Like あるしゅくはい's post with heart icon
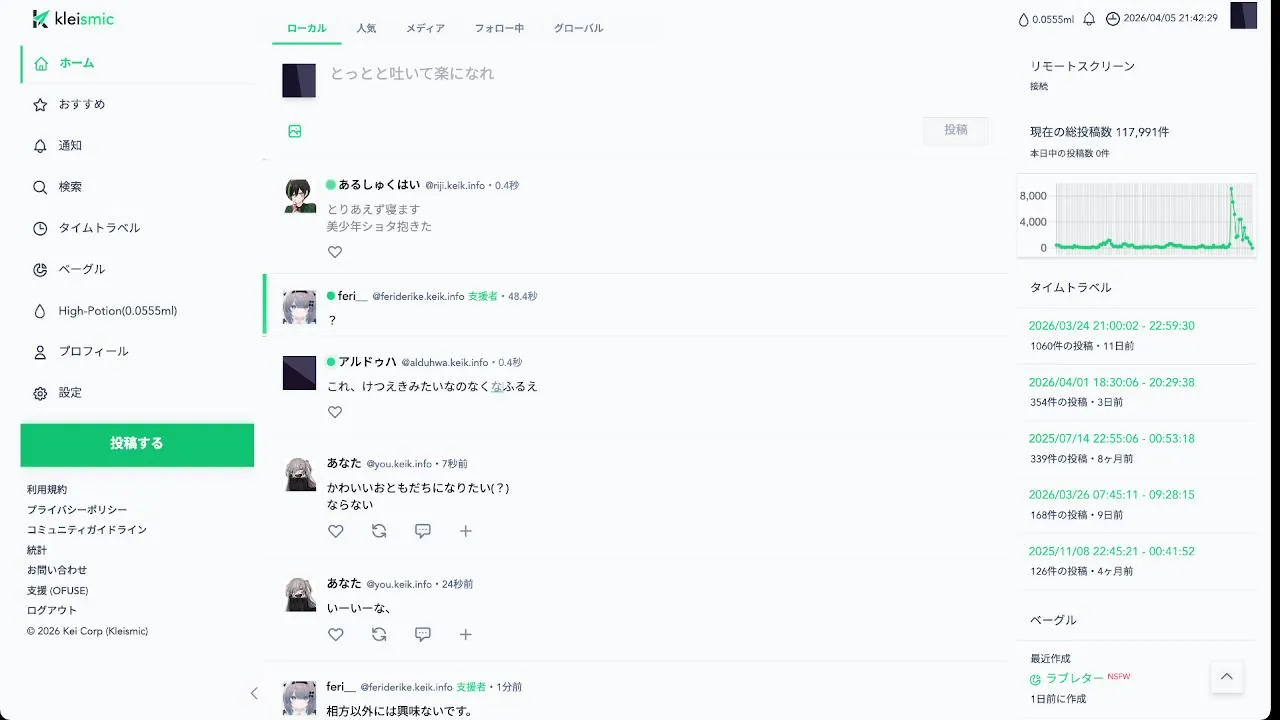Screen dimensions: 1280x720 click(335, 252)
